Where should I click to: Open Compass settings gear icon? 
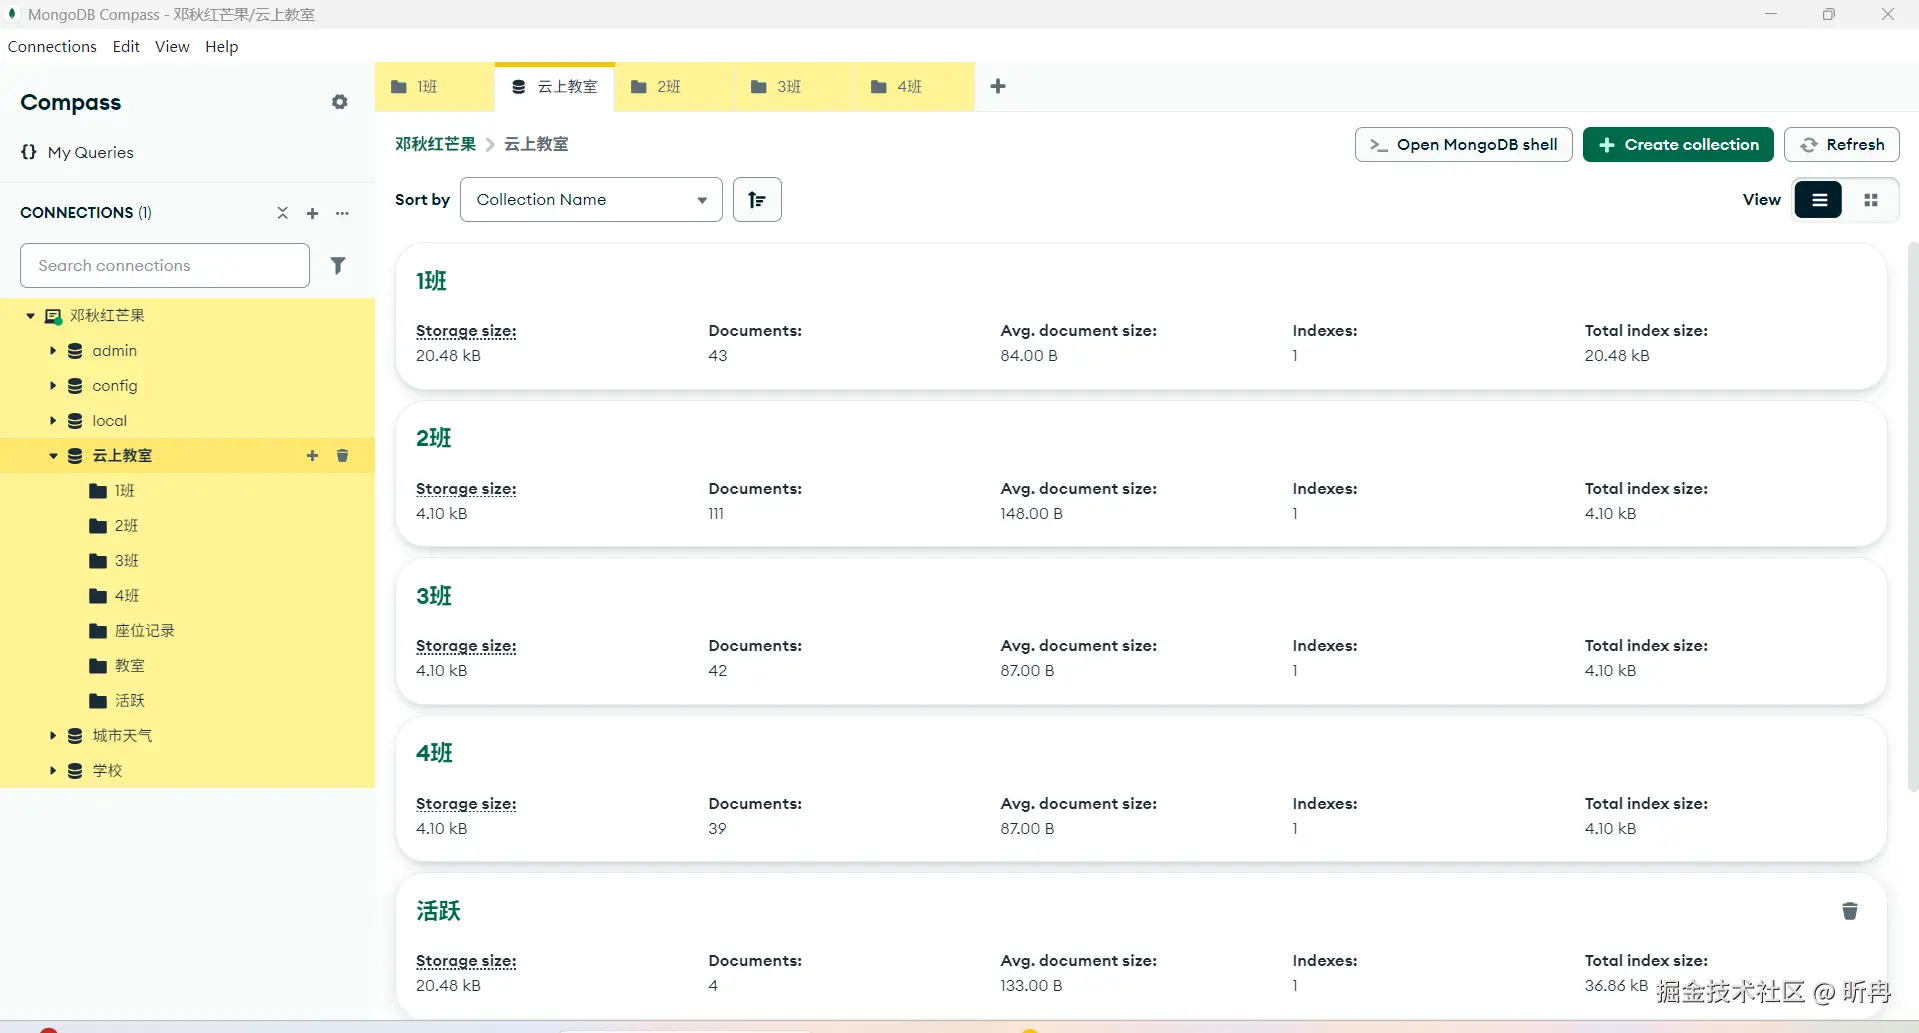[x=340, y=102]
